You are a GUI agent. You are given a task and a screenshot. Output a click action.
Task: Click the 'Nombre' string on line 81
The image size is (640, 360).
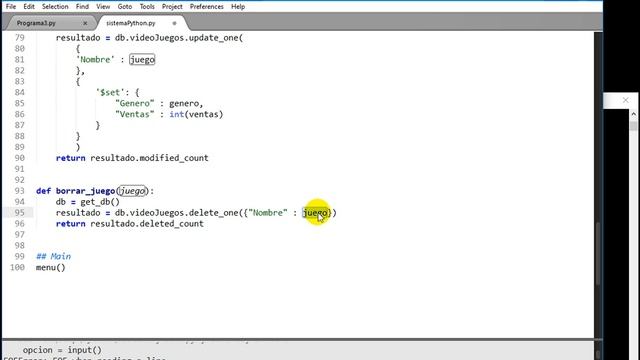click(x=96, y=60)
